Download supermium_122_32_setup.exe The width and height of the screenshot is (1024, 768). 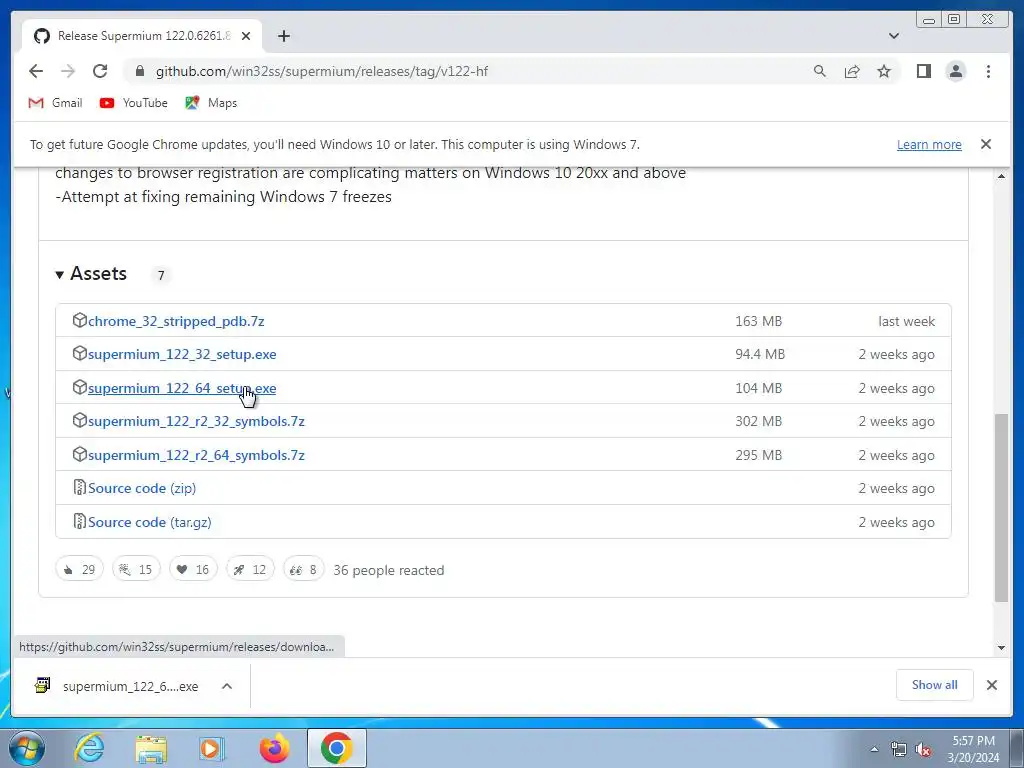point(182,354)
